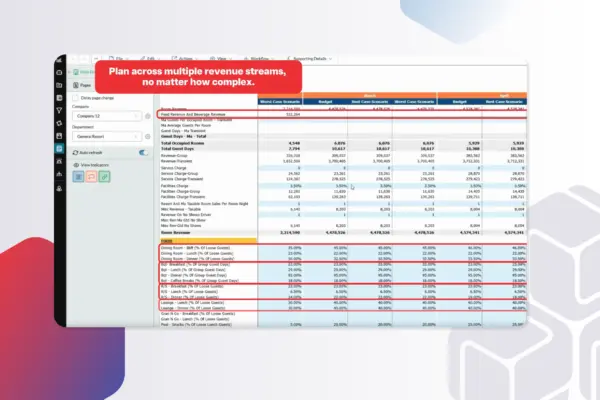600x400 pixels.
Task: Click the Pool - Snacks row label
Action: 196,325
